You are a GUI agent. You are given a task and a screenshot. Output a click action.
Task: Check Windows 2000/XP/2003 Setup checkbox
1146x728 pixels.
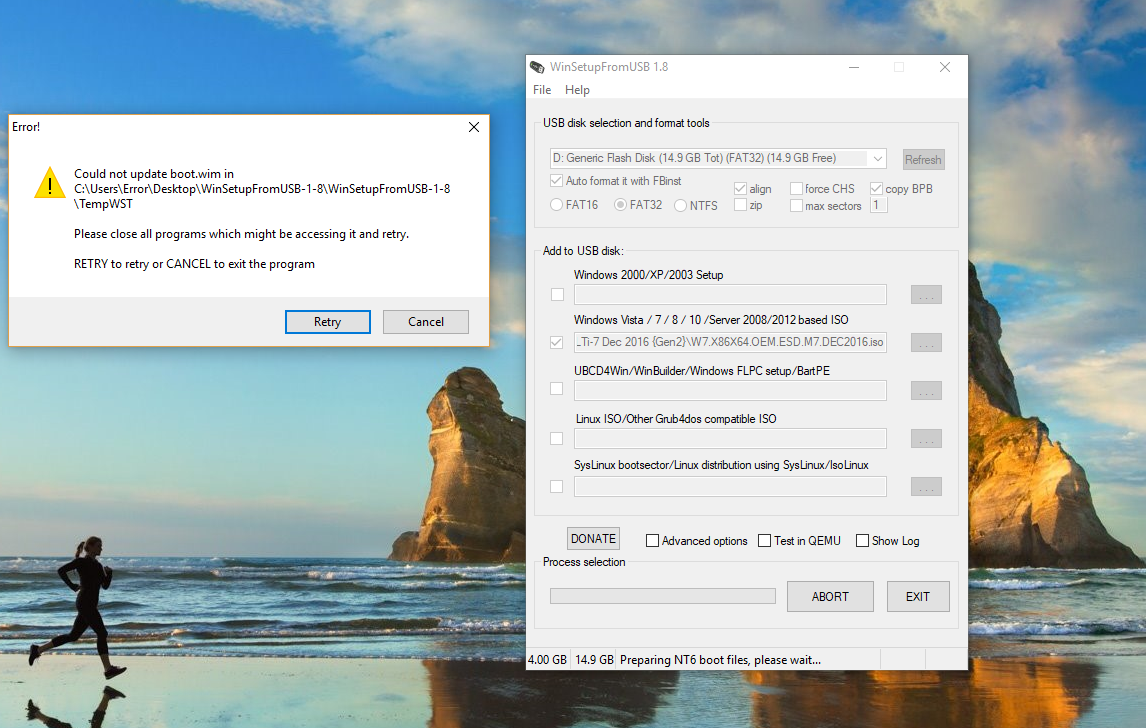(x=558, y=295)
